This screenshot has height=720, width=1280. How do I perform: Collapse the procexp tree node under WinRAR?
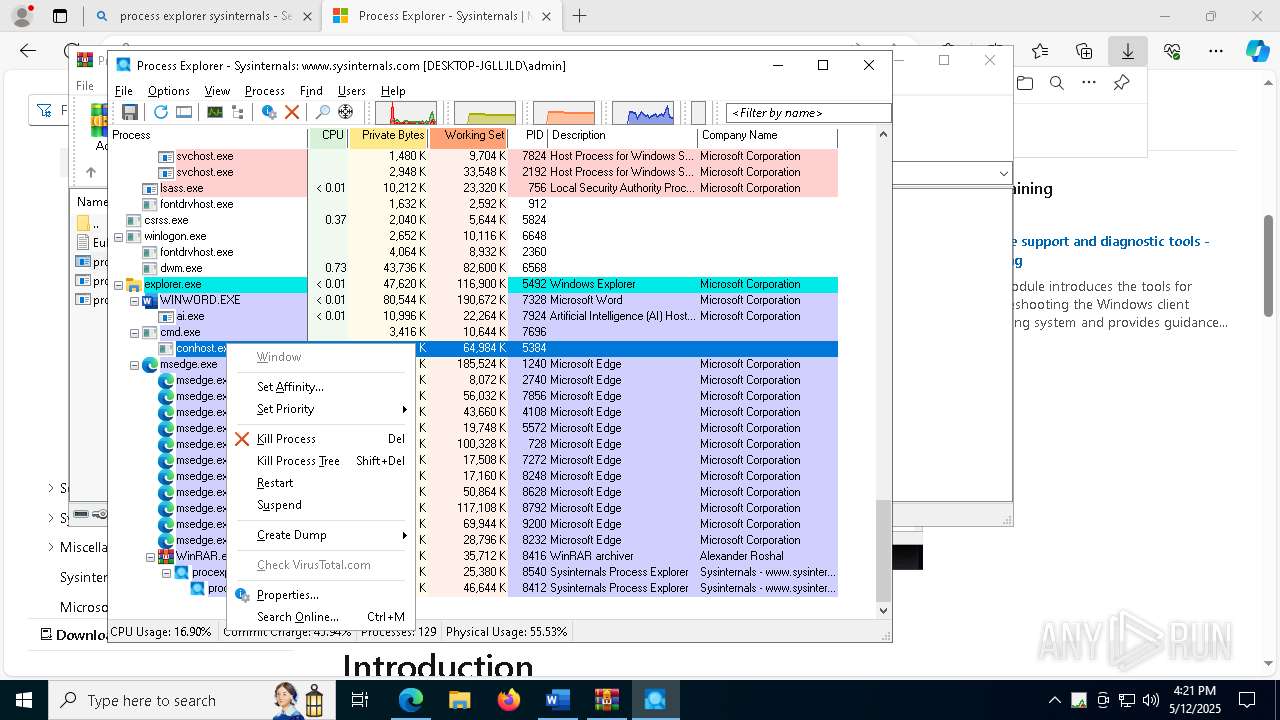[166, 573]
